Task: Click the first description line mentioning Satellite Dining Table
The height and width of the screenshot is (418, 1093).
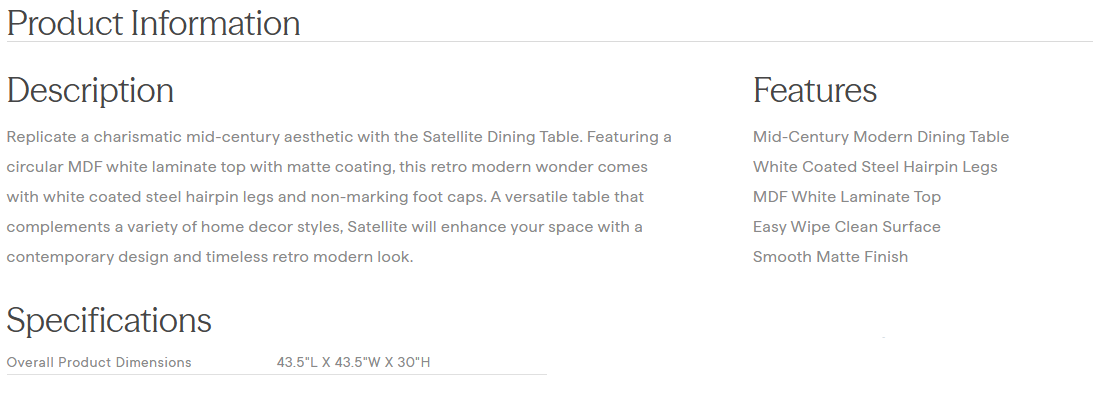Action: click(338, 137)
